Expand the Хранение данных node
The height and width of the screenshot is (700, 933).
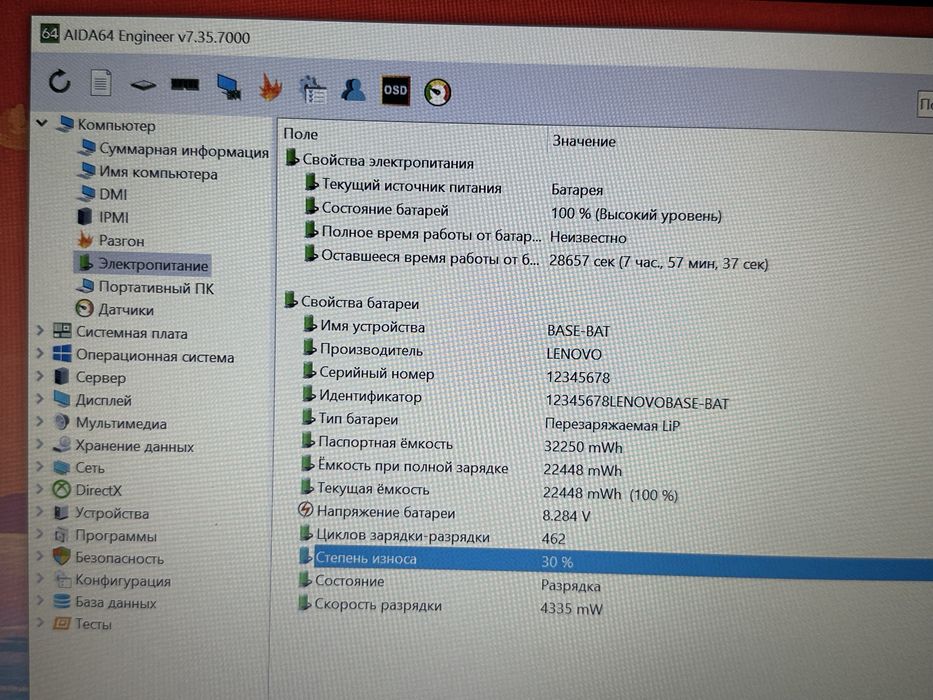pyautogui.click(x=40, y=444)
